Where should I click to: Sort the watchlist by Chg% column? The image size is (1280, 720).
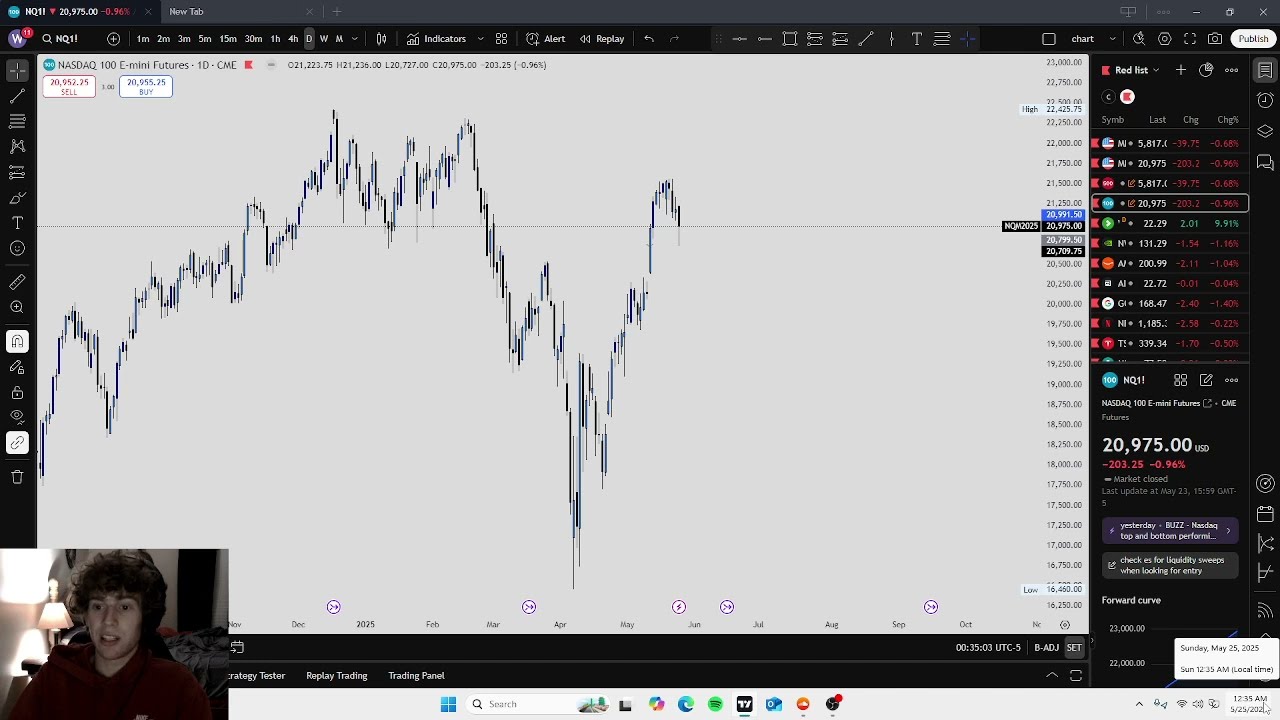1228,120
